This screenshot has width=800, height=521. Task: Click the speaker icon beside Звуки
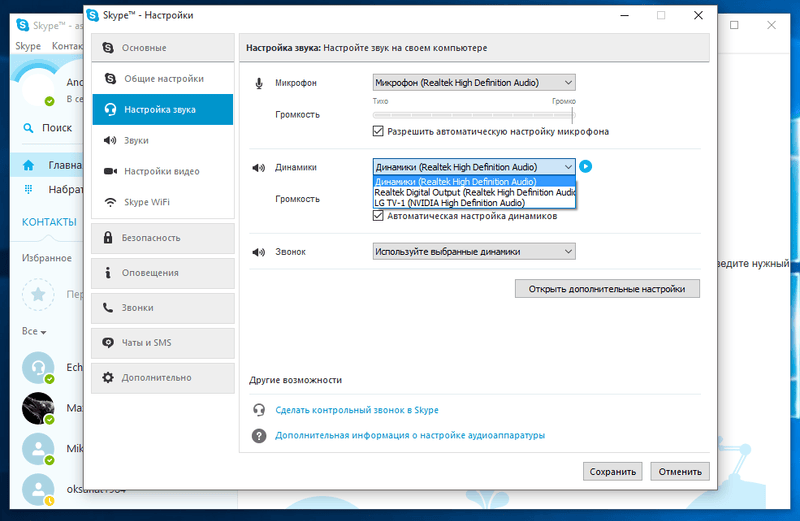[x=110, y=140]
